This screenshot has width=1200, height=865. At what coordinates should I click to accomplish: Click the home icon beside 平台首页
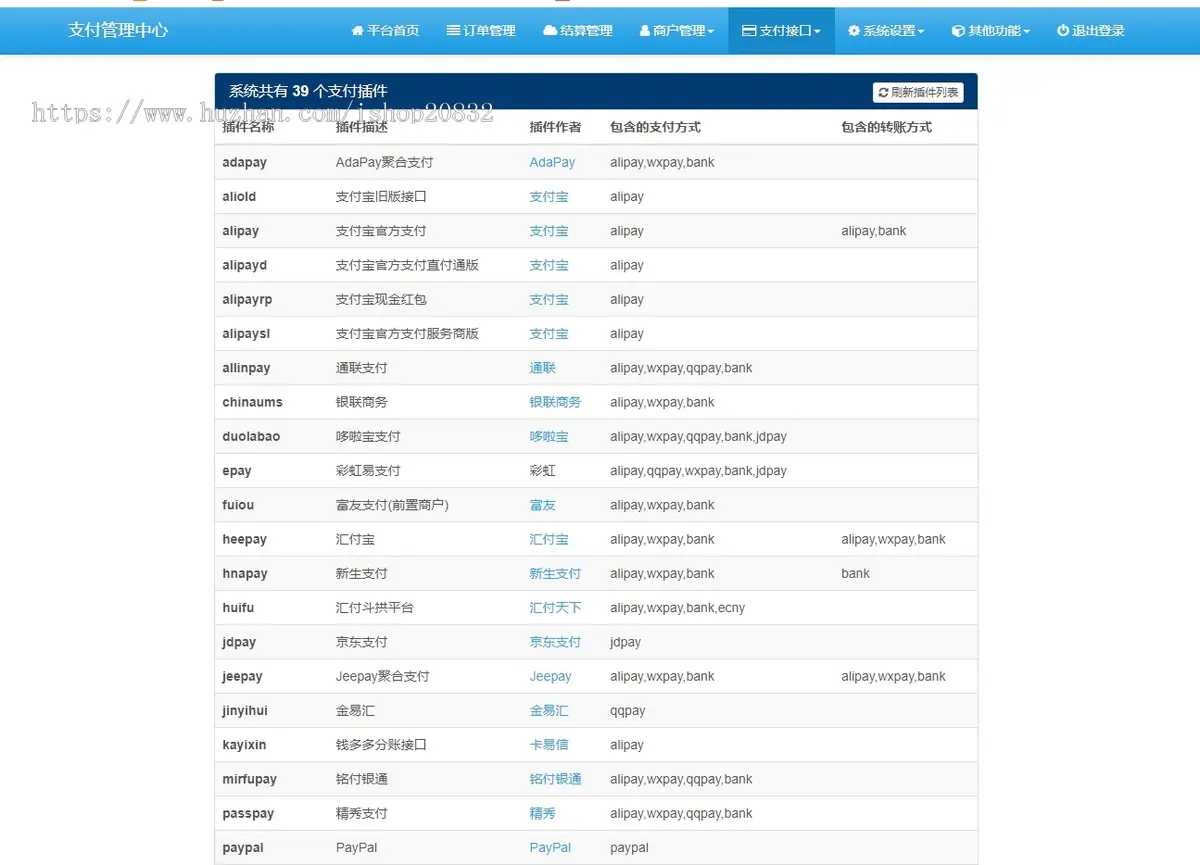pyautogui.click(x=357, y=31)
